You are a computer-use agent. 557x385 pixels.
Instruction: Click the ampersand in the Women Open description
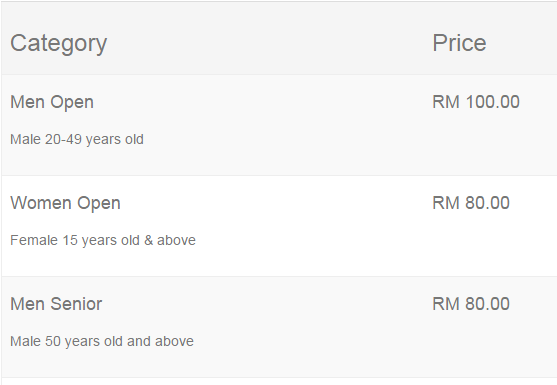pyautogui.click(x=148, y=240)
